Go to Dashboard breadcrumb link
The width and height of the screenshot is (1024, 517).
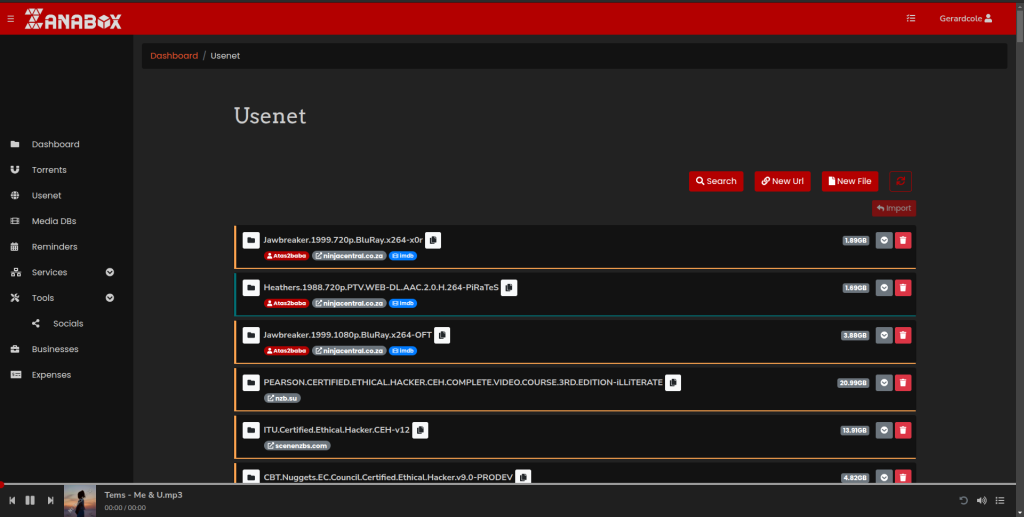(174, 55)
